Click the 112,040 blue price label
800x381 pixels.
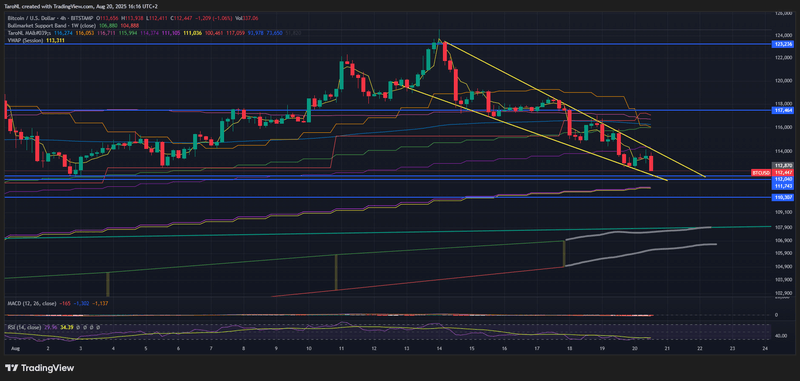point(783,180)
